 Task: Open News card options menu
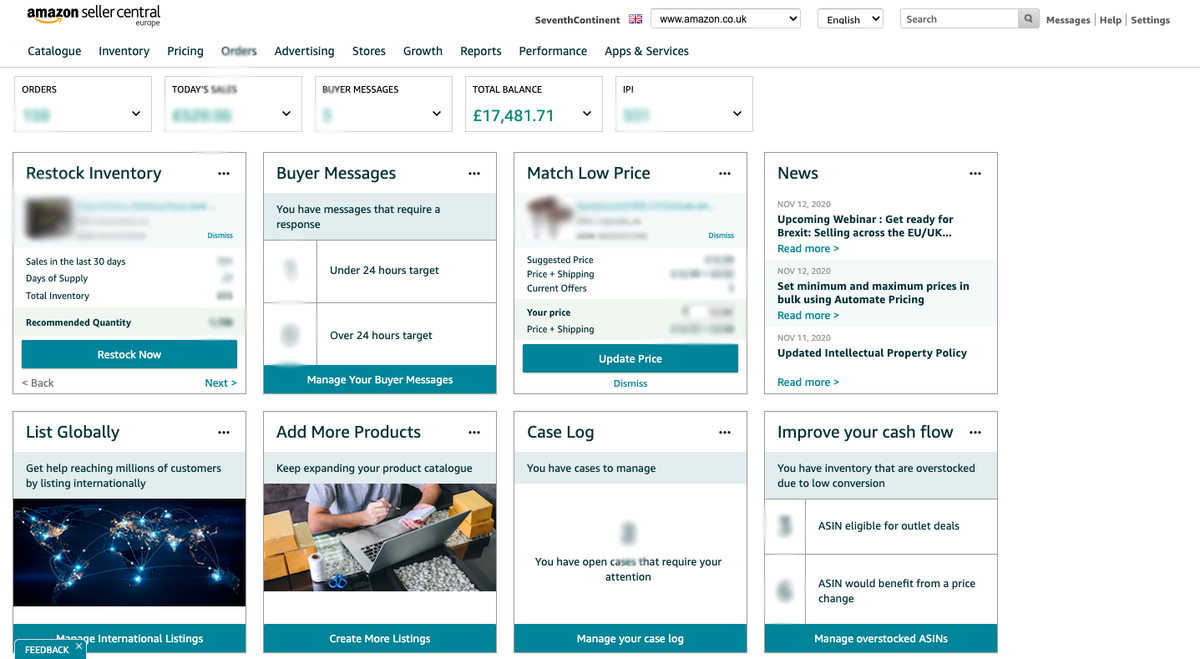(975, 173)
